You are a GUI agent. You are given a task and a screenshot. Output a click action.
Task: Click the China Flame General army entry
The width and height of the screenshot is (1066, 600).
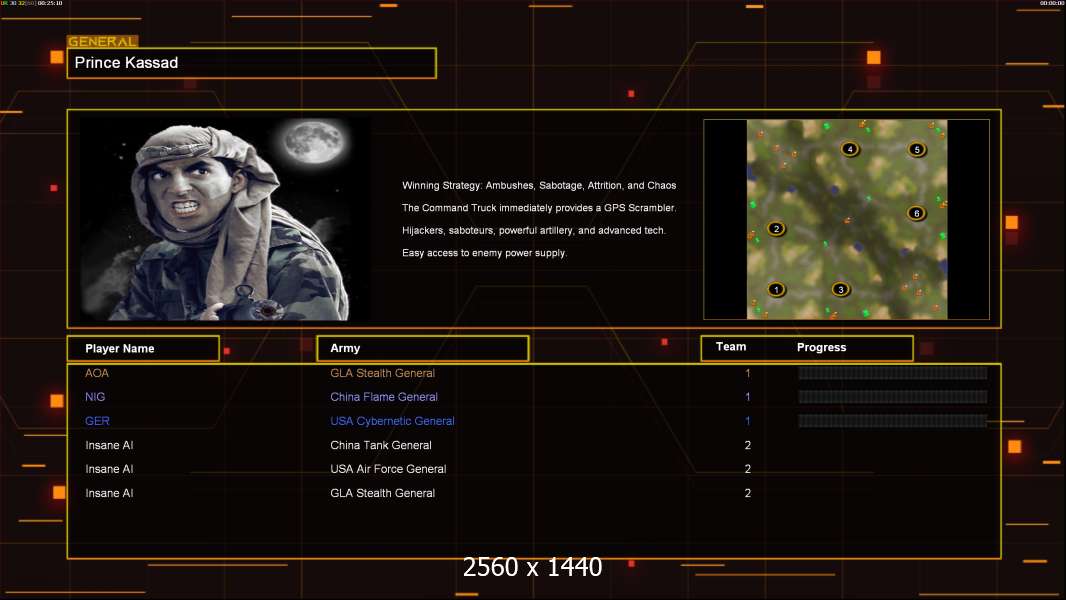[x=384, y=397]
